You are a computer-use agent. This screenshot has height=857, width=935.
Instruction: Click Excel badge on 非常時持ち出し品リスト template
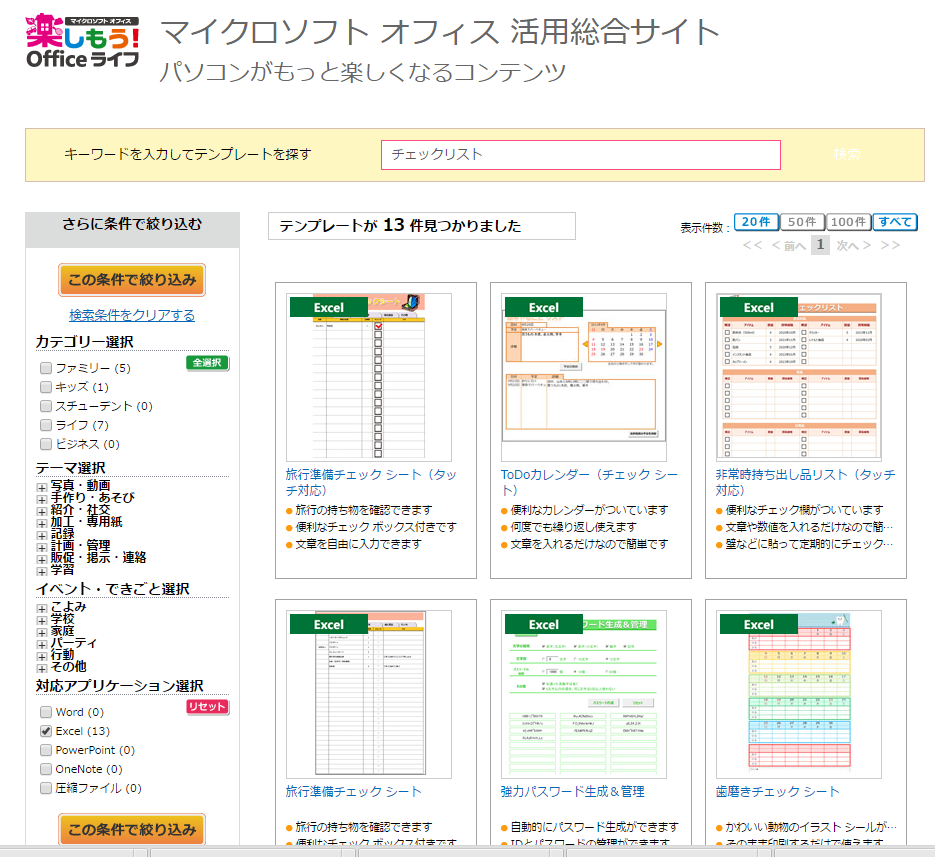pos(759,307)
